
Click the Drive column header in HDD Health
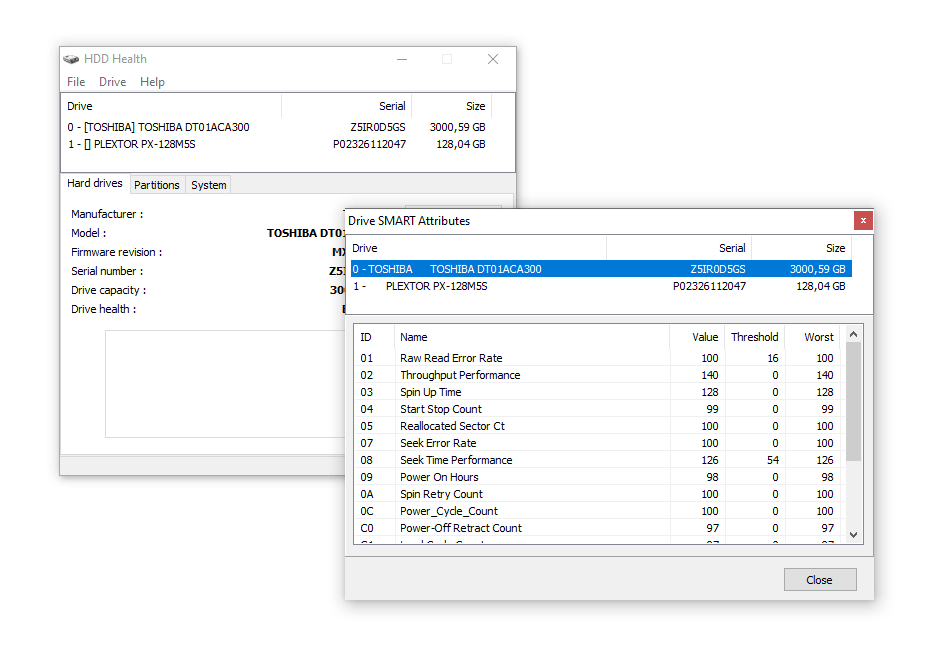[x=172, y=106]
